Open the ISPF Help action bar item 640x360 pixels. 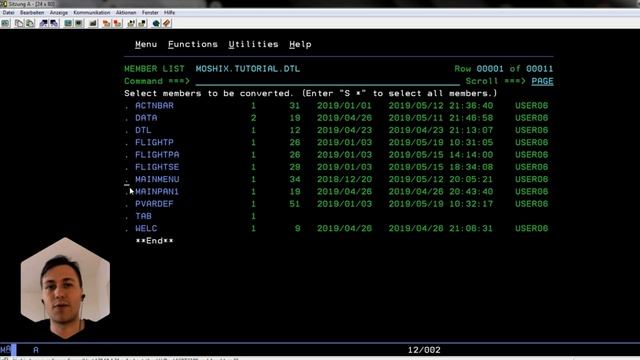[x=300, y=44]
